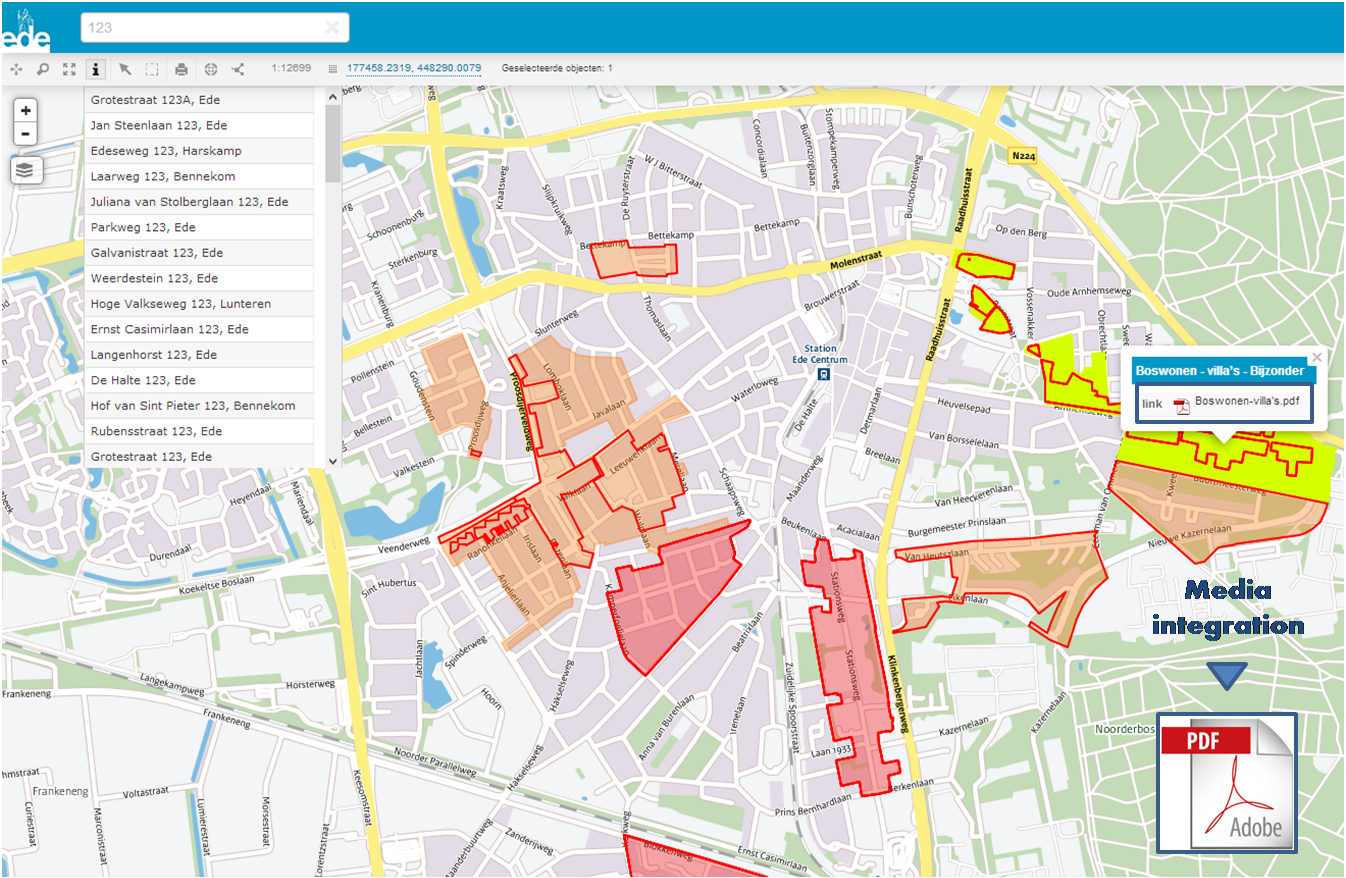Screen dimensions: 1346x878
Task: Clear the search field with X
Action: [x=332, y=28]
